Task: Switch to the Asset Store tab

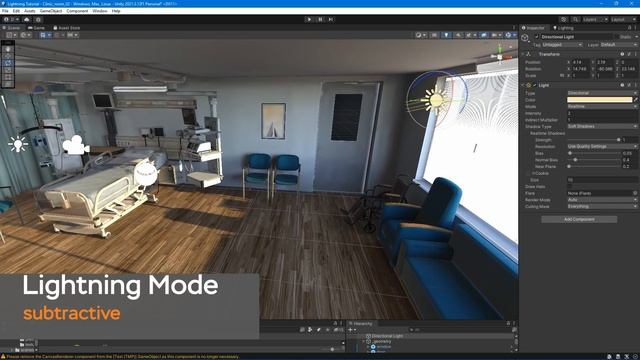Action: click(67, 28)
